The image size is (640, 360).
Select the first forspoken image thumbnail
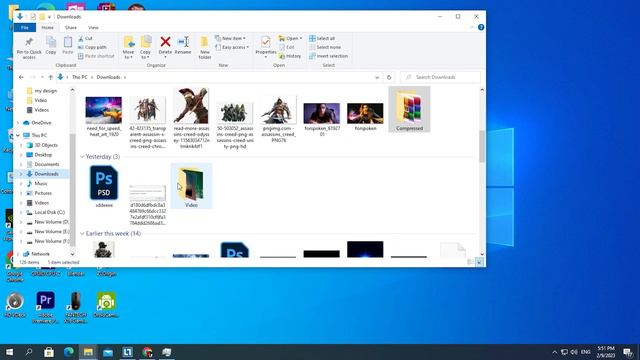click(322, 113)
